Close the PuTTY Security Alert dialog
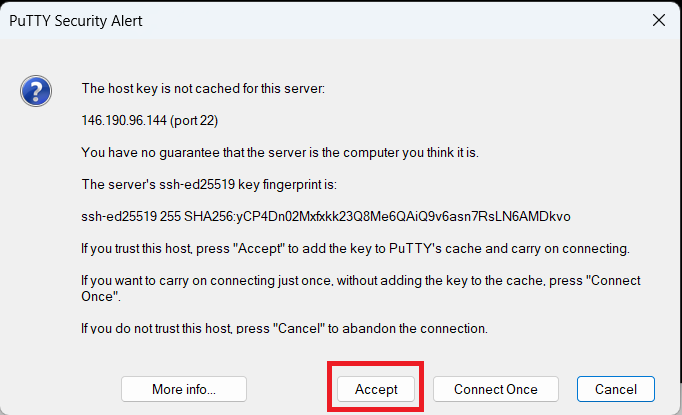The width and height of the screenshot is (682, 415). (659, 19)
